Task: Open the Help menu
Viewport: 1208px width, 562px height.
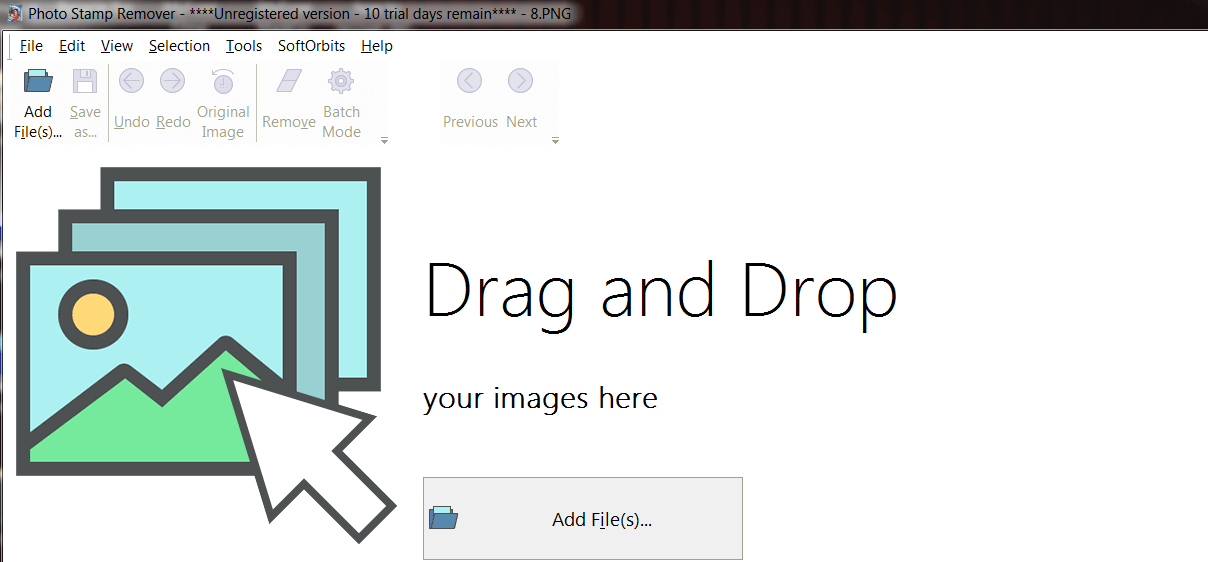Action: (377, 46)
